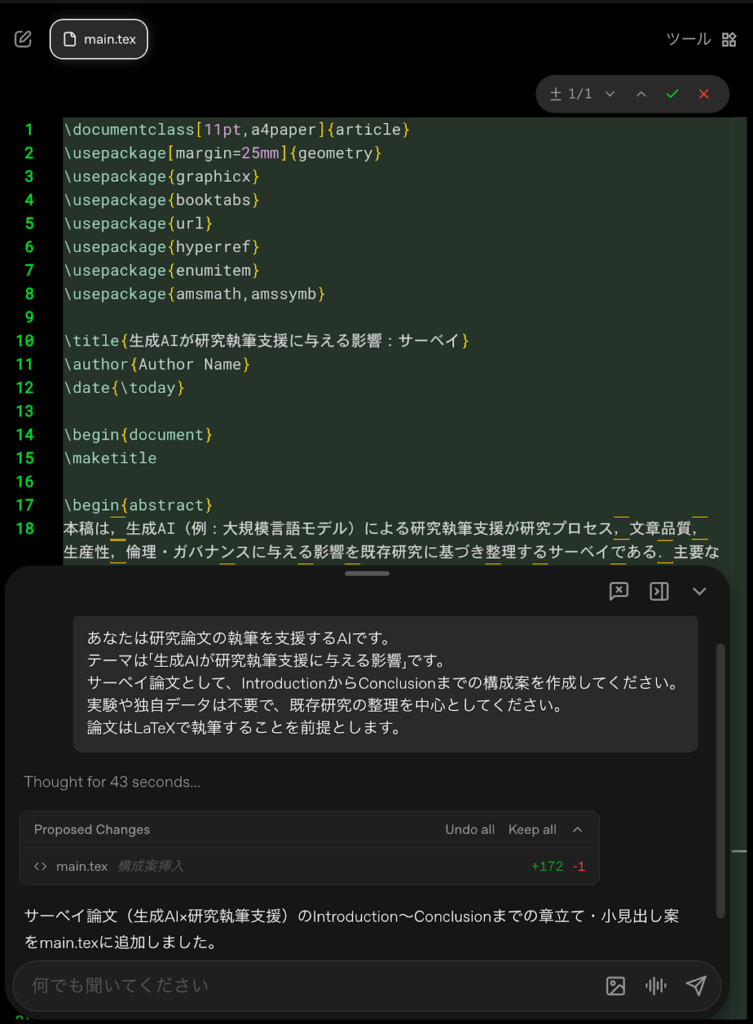Reject the change with the red X
753x1024 pixels.
[x=703, y=93]
